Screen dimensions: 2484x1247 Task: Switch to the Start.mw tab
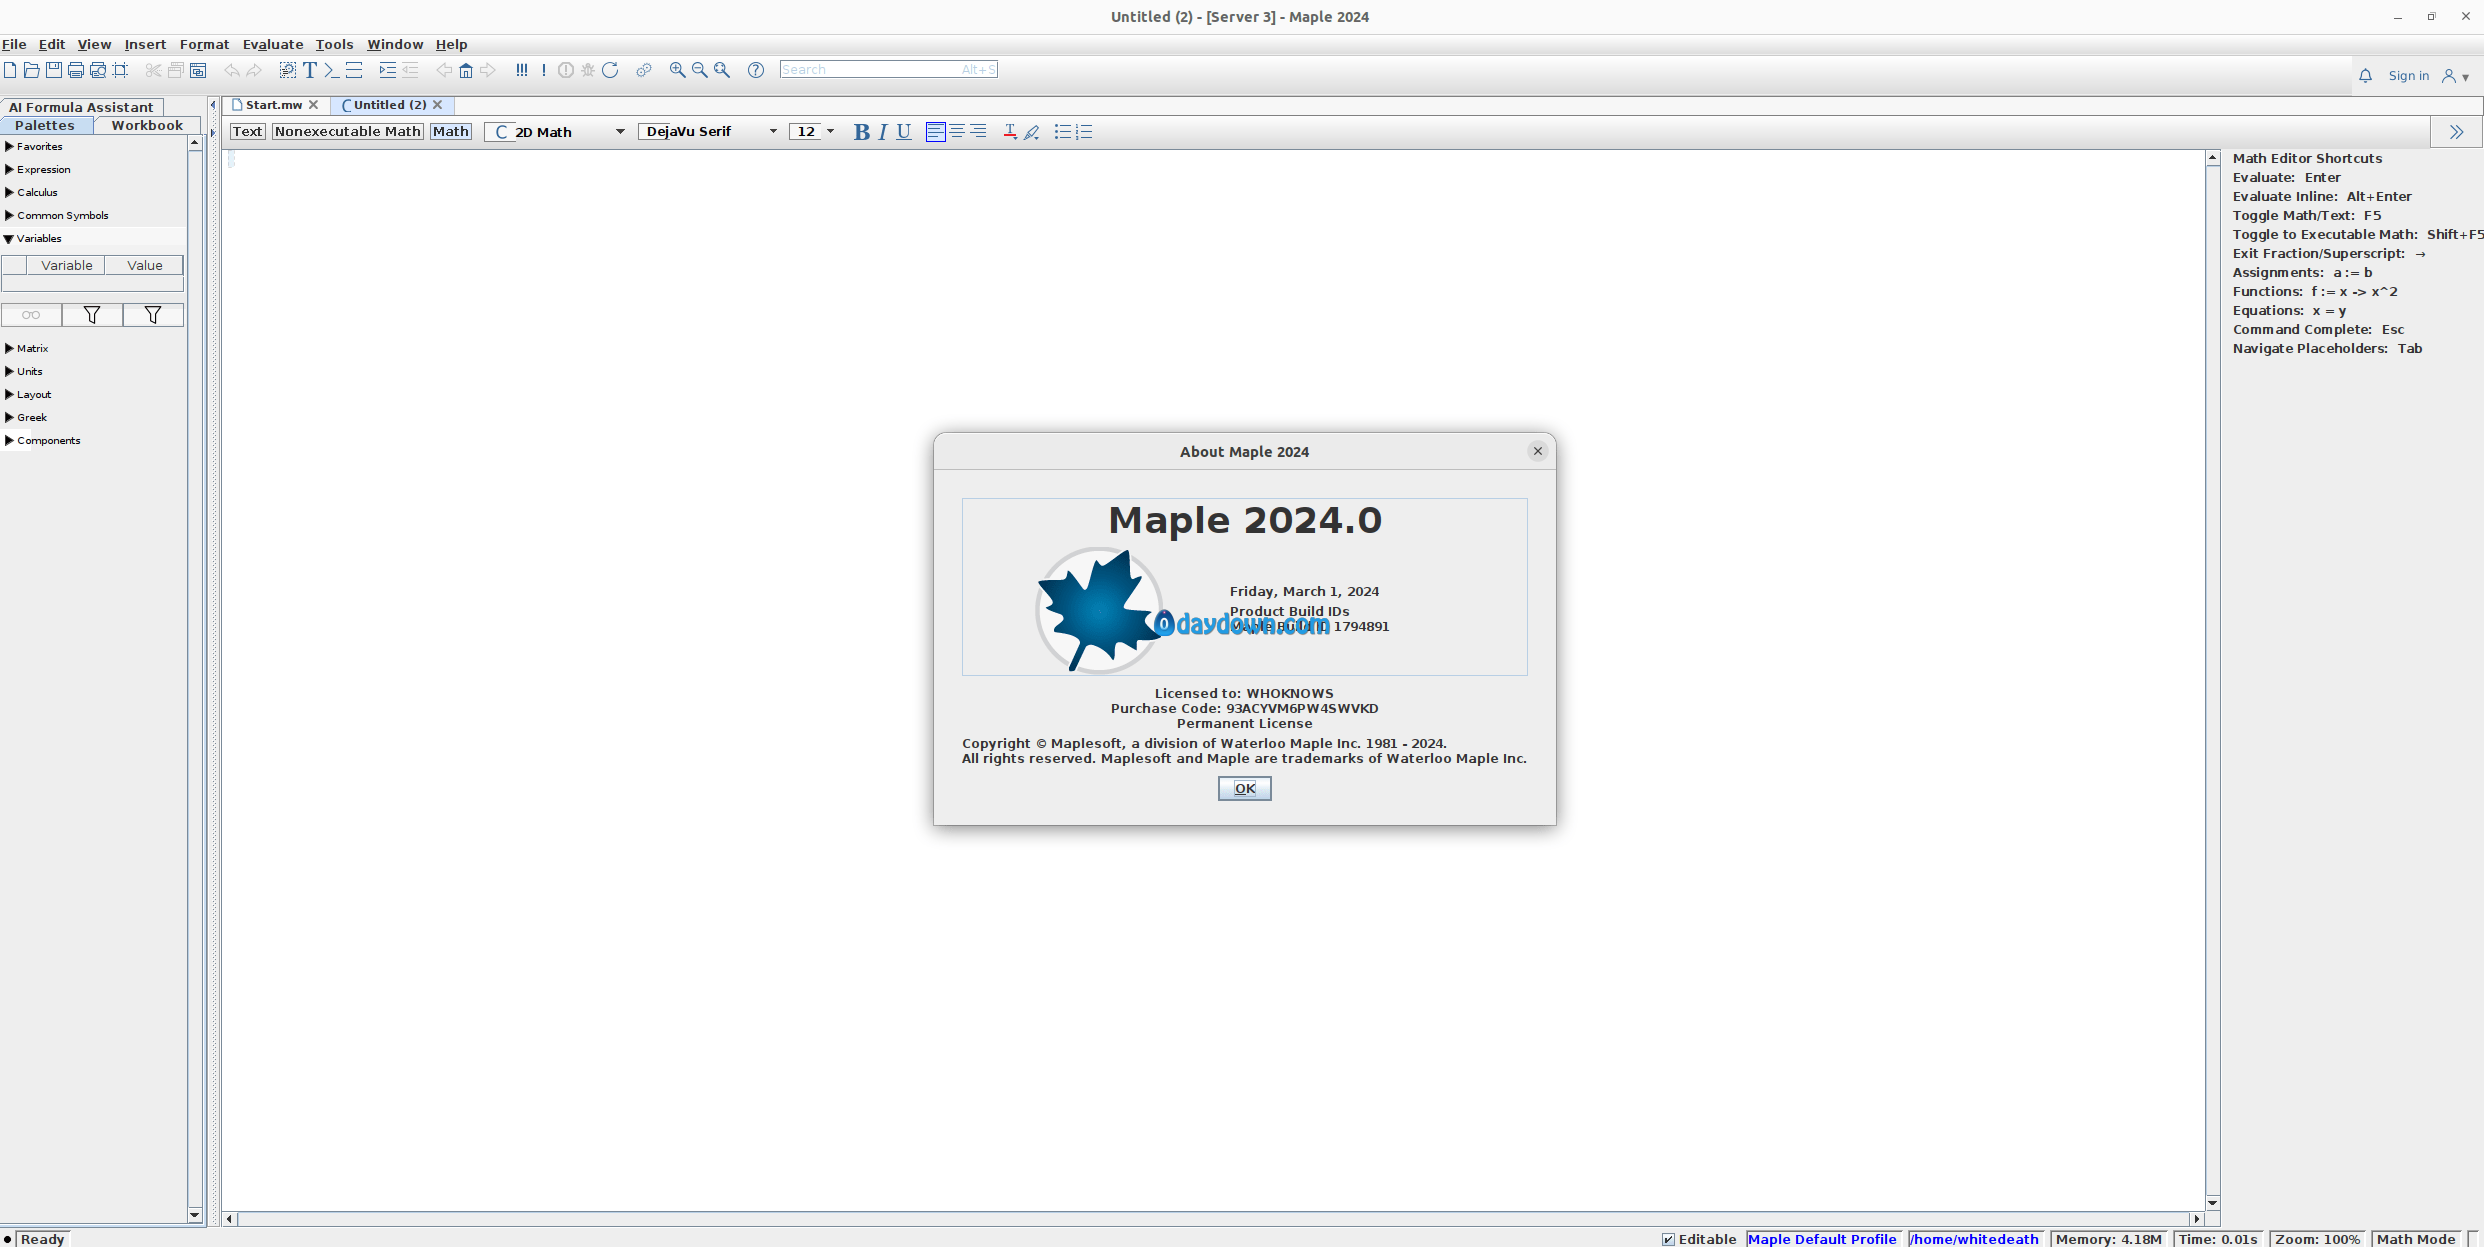pyautogui.click(x=274, y=105)
